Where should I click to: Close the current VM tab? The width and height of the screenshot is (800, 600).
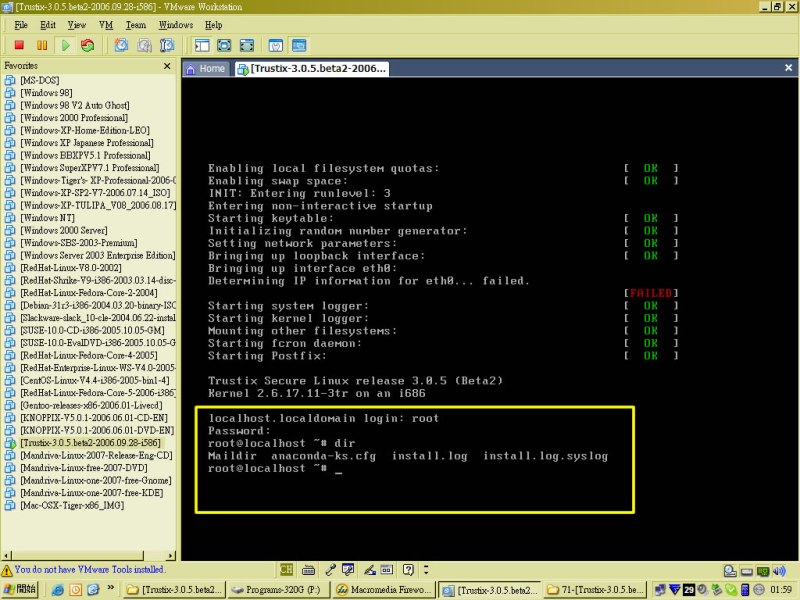788,68
